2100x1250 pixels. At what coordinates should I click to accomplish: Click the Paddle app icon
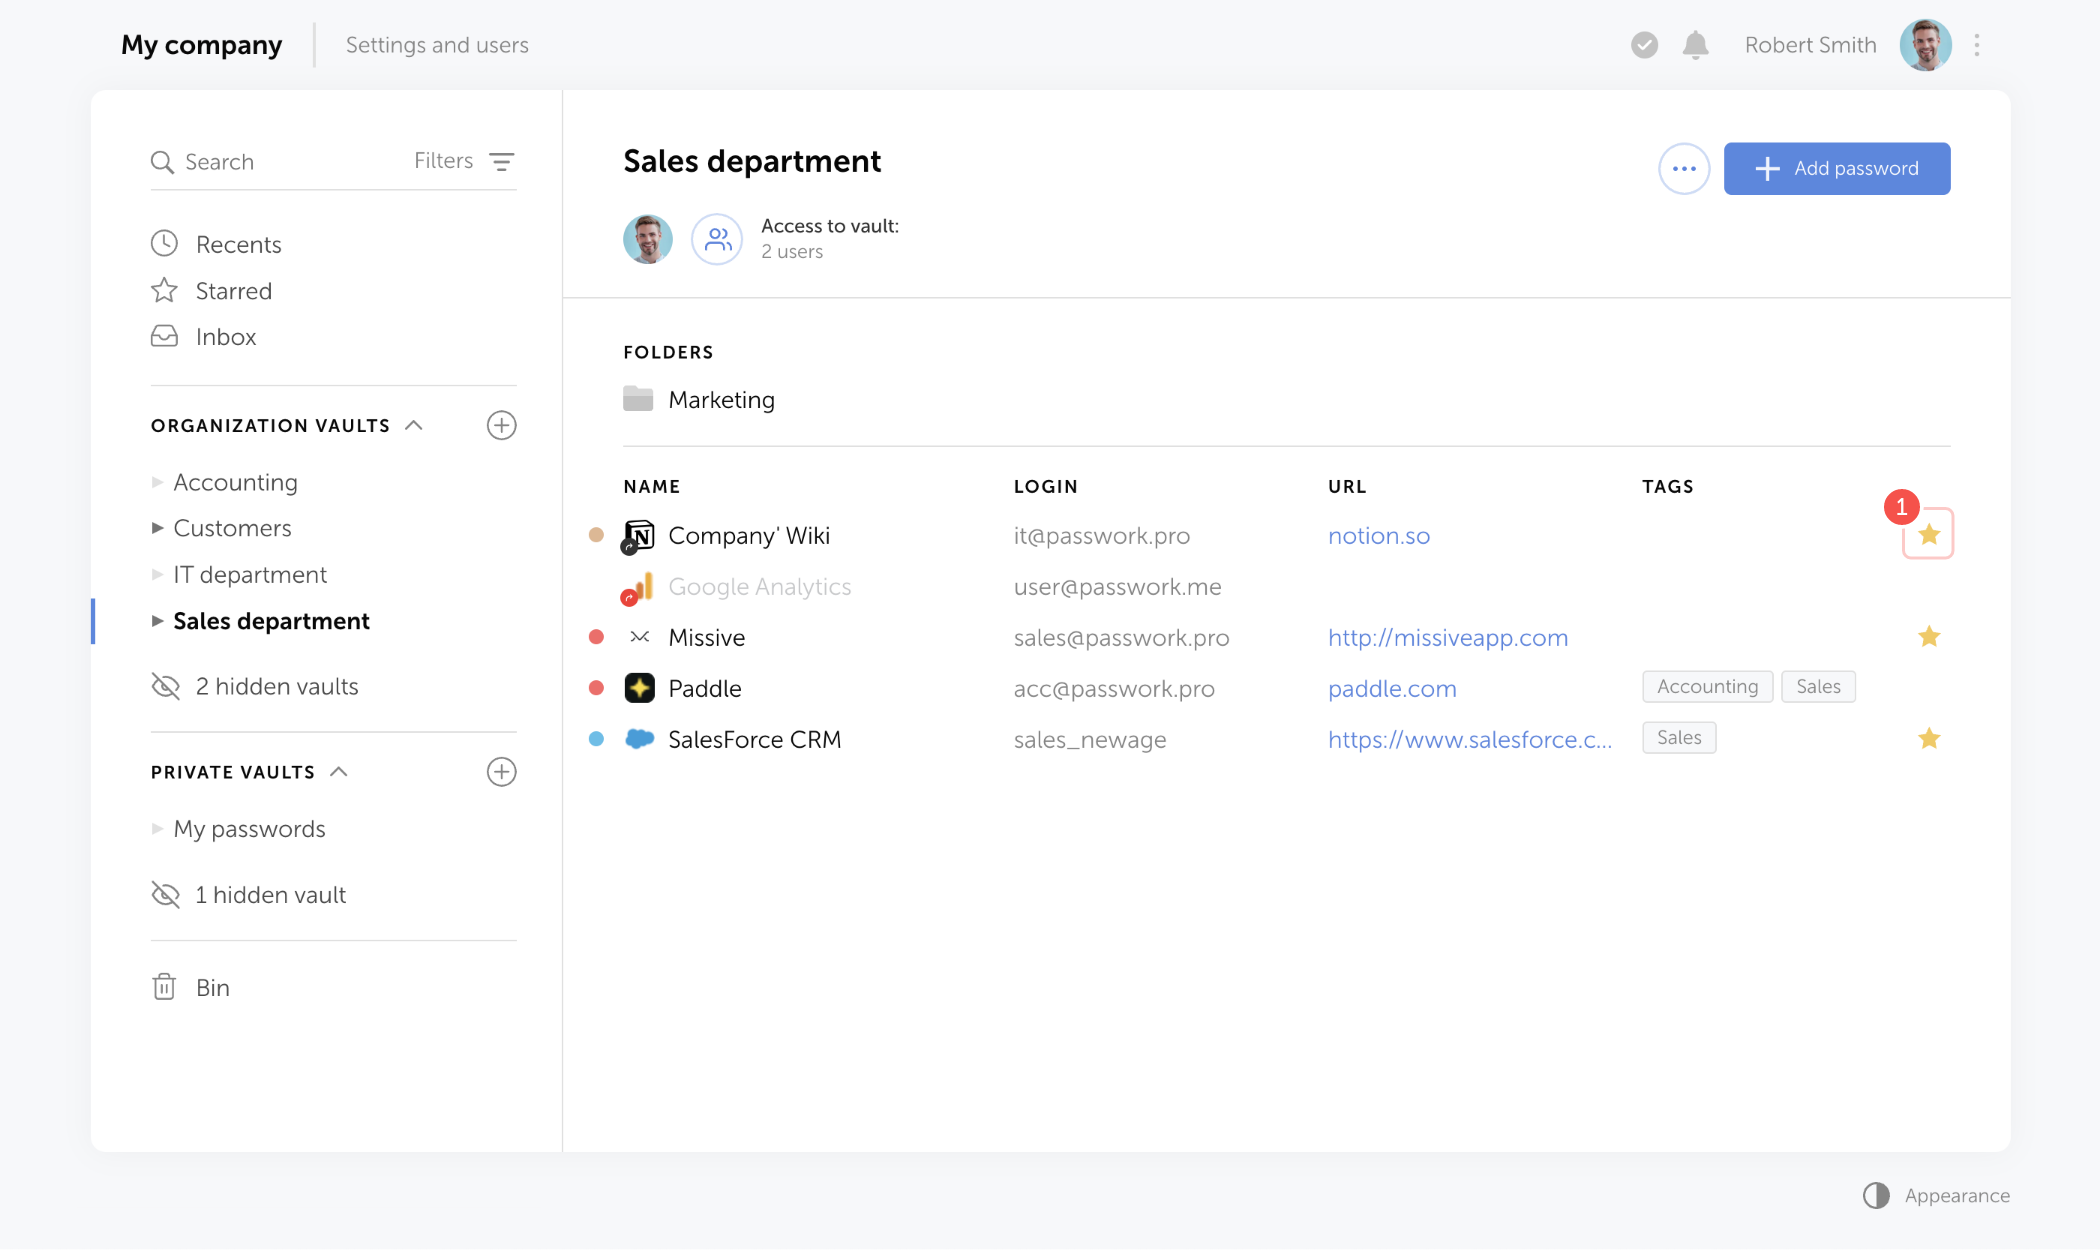pyautogui.click(x=639, y=688)
